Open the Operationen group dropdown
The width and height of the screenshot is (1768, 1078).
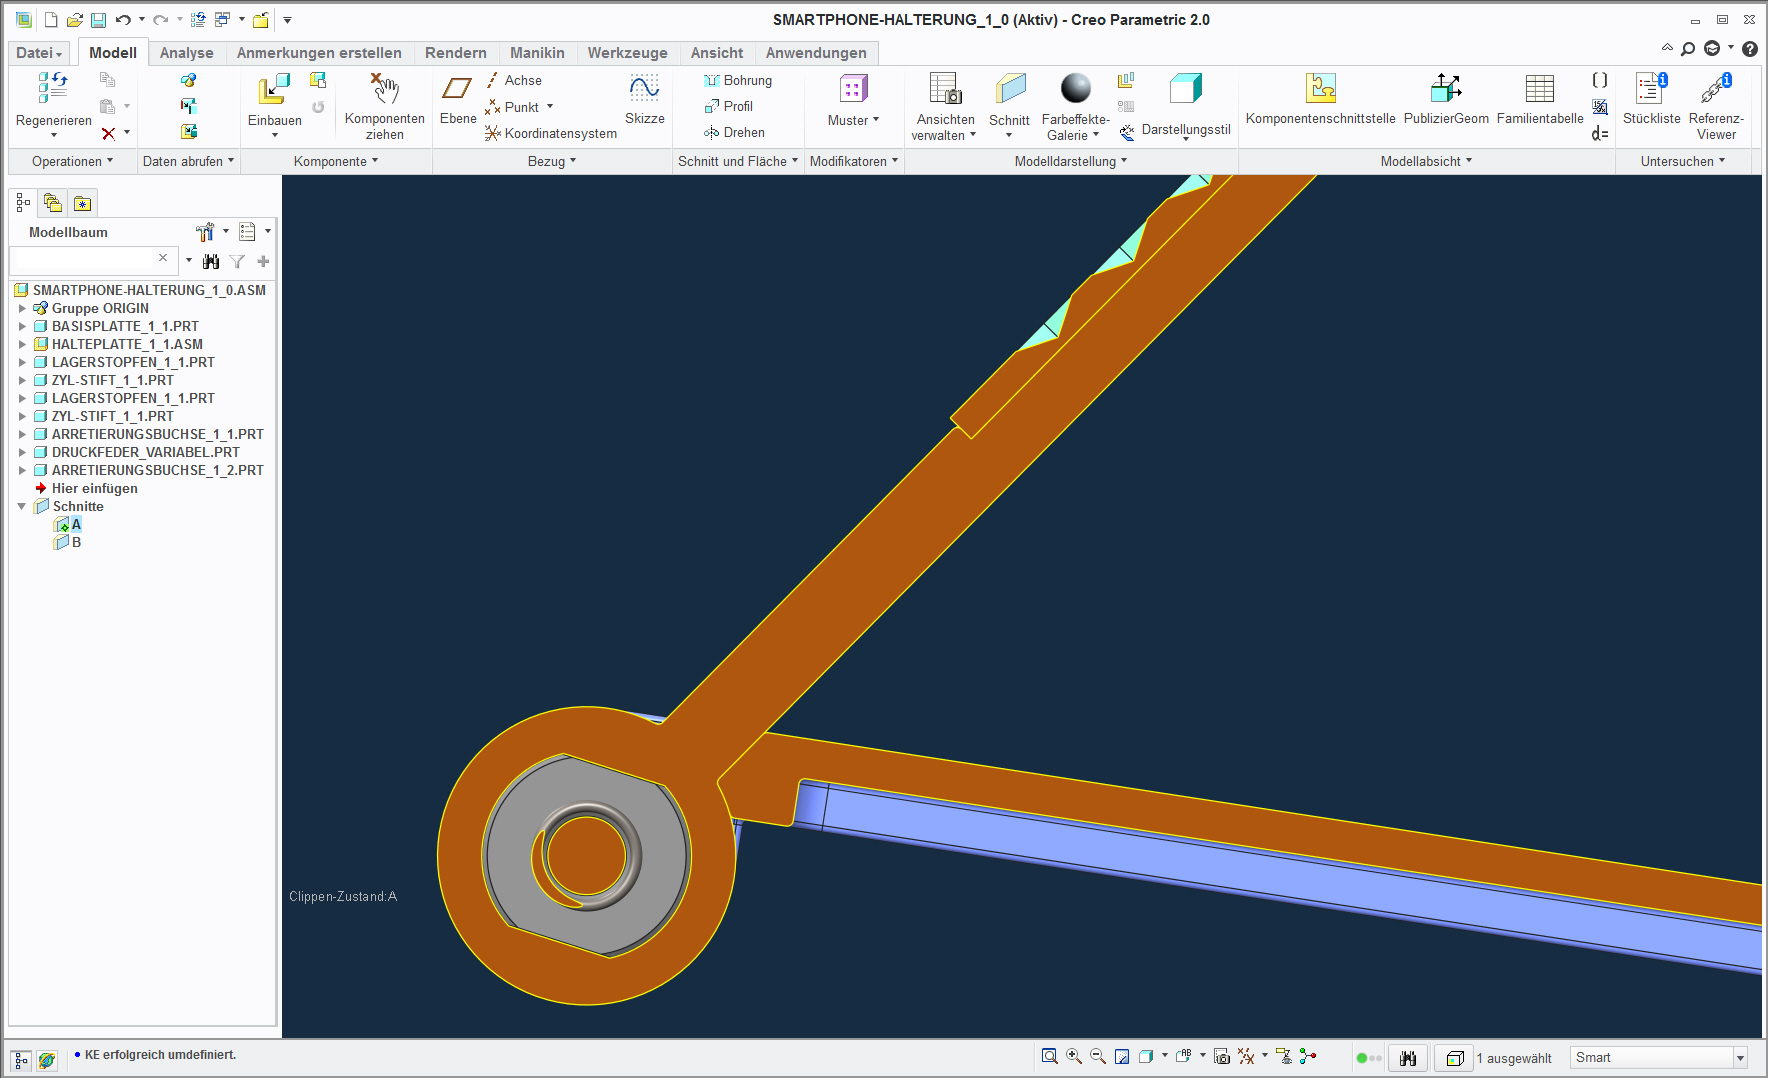click(x=72, y=161)
